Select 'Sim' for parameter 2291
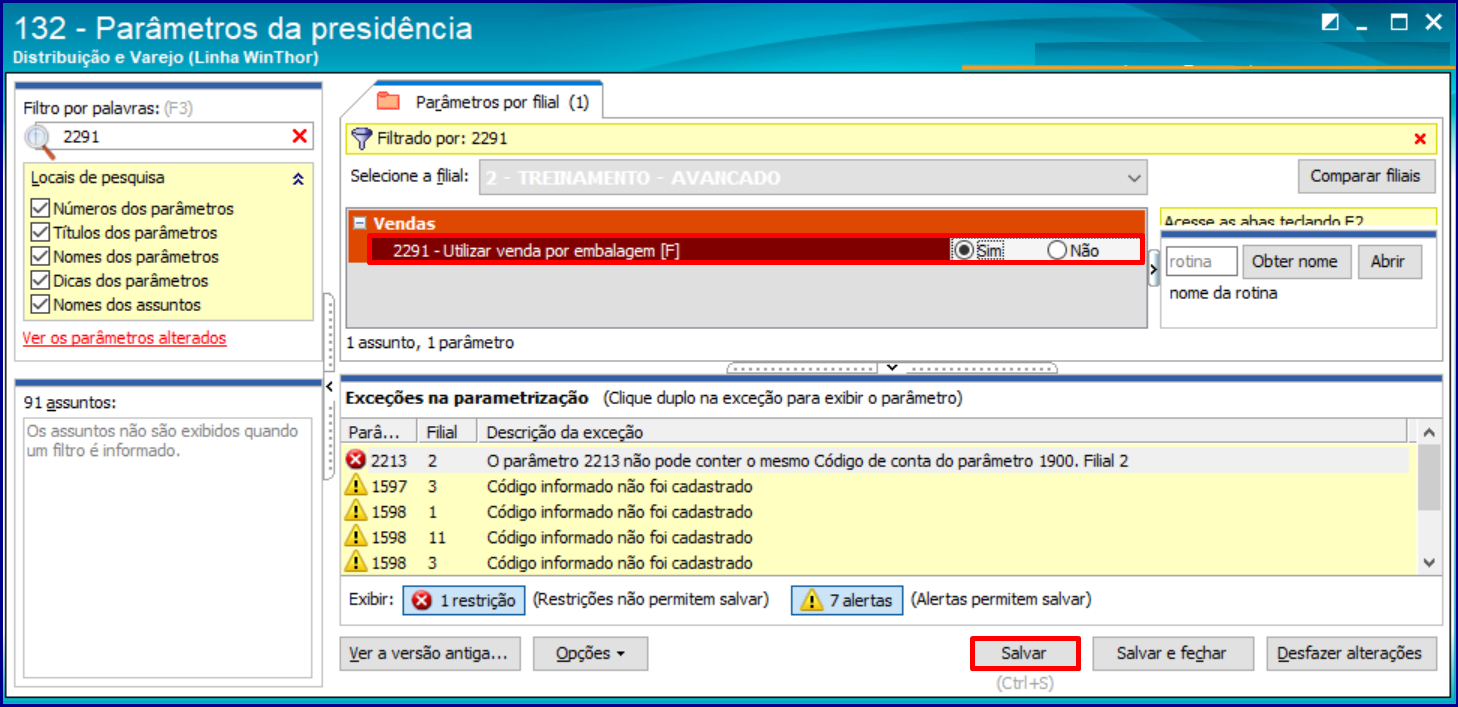Screen dimensions: 1458x707 pos(964,251)
